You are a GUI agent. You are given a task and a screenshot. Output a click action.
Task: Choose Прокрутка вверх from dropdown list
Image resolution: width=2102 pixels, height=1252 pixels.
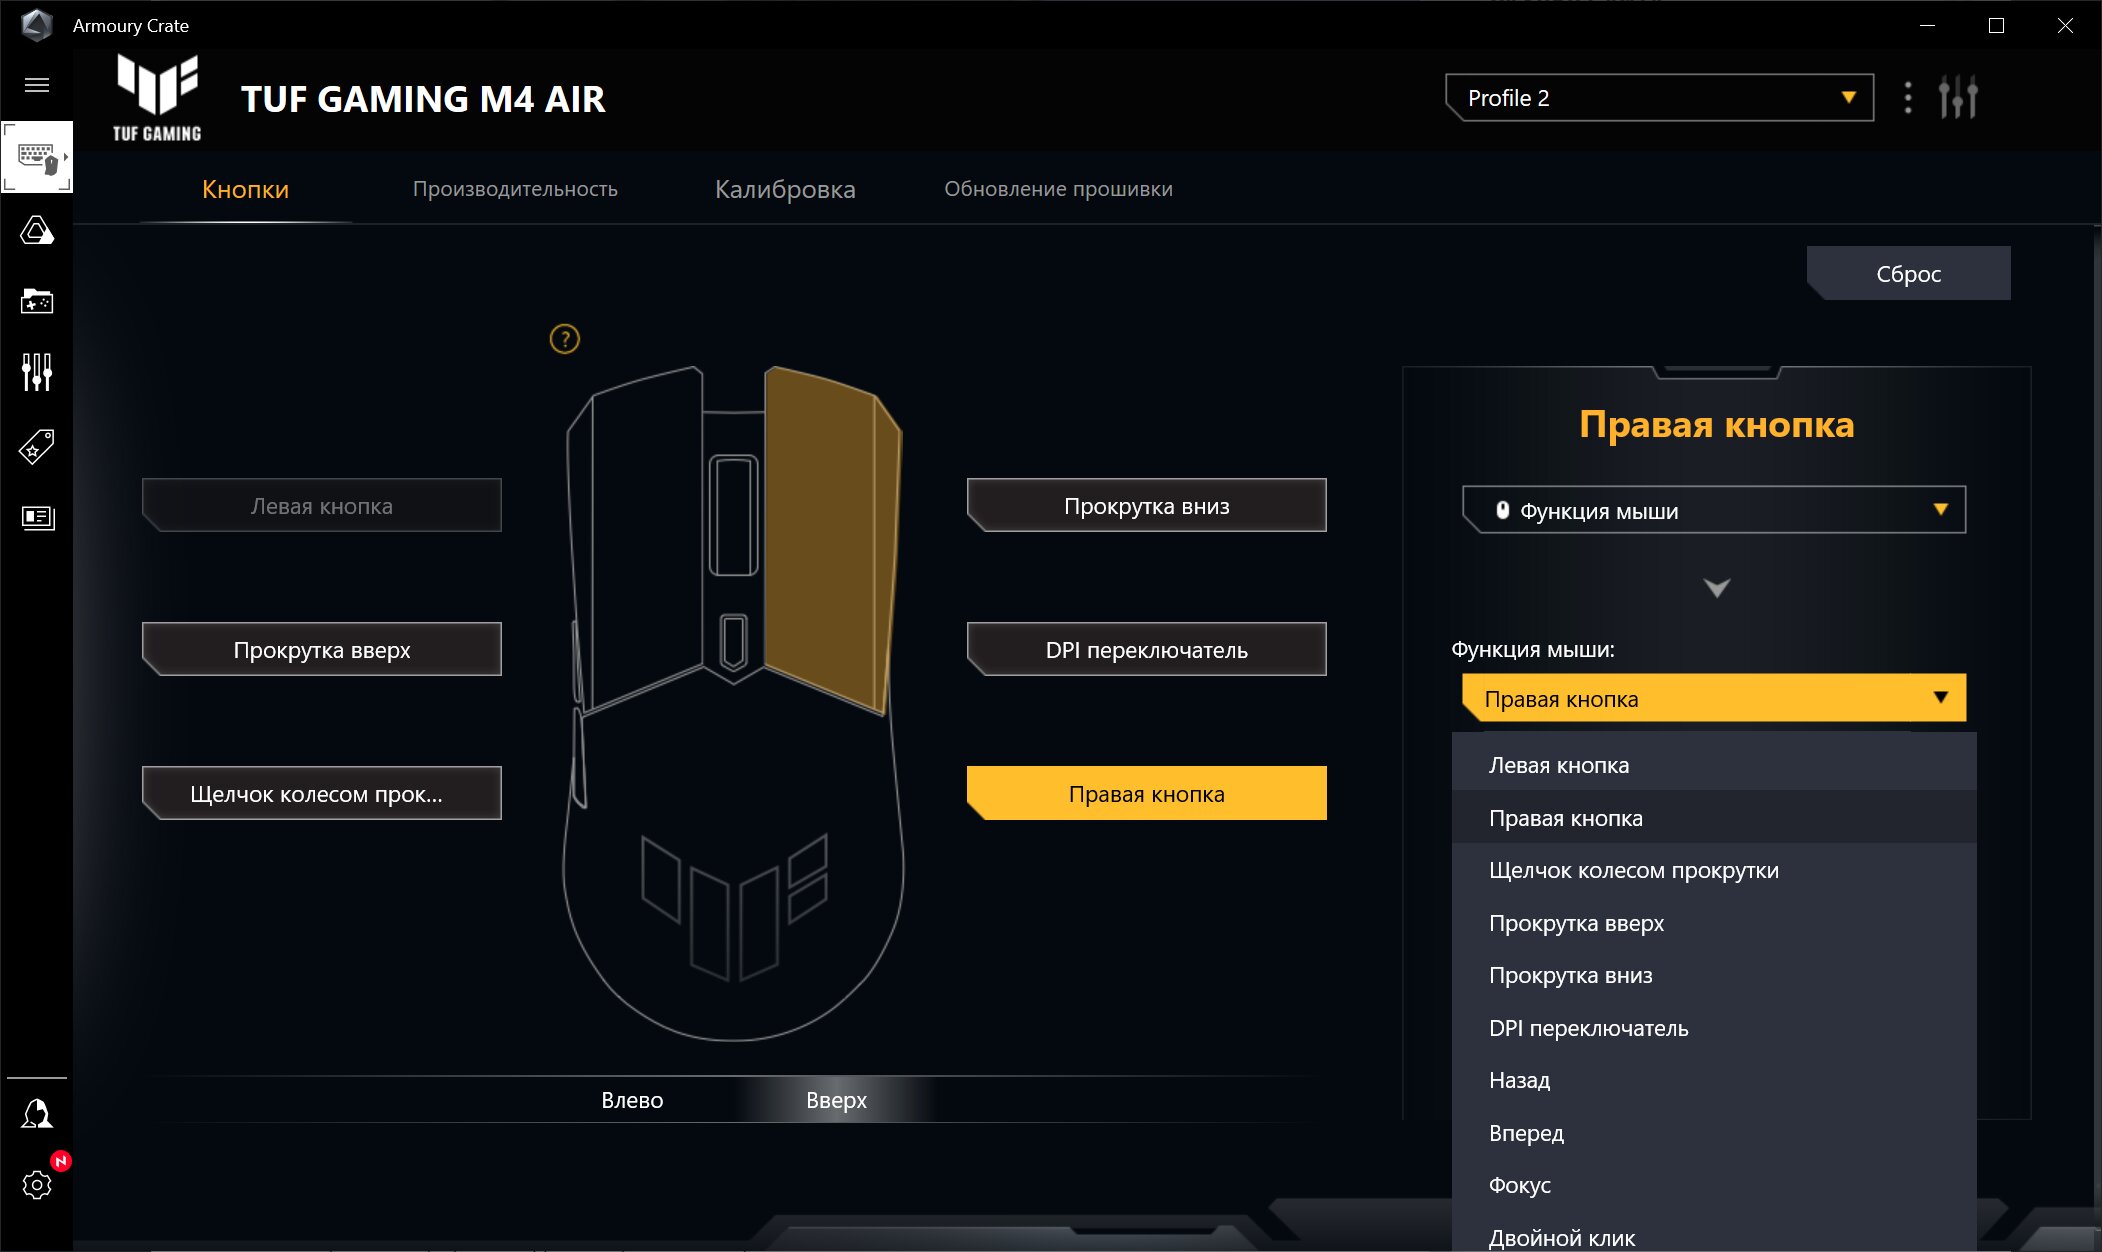coord(1714,922)
